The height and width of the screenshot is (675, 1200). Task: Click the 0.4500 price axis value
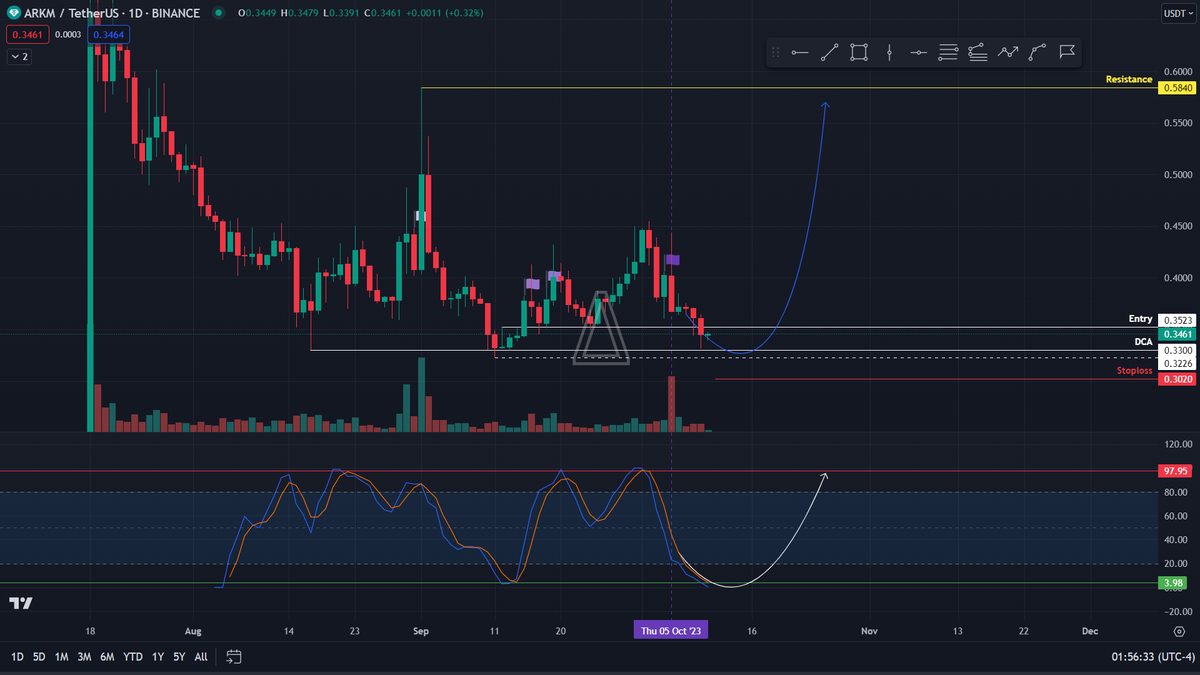tap(1179, 226)
